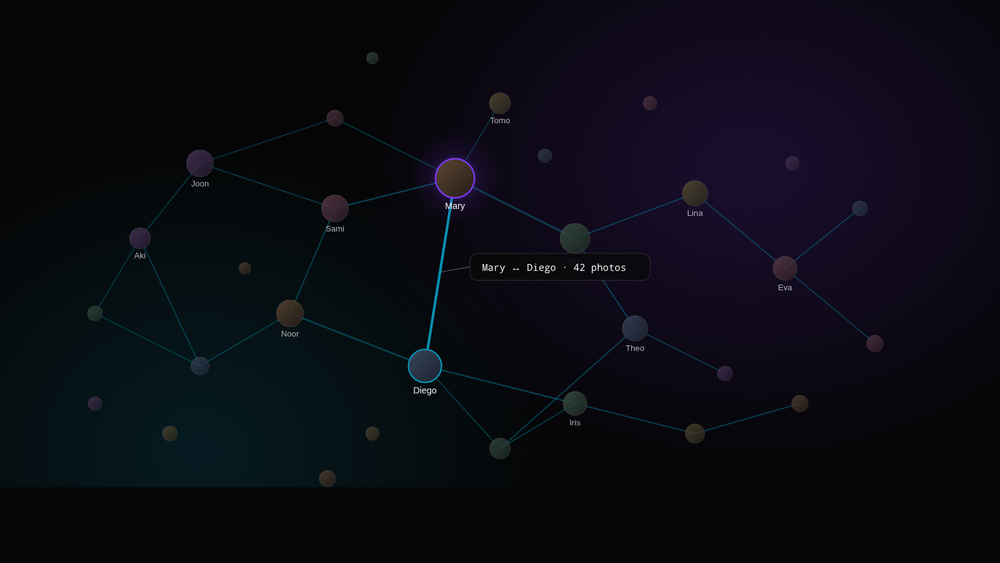Click unlabeled blue node below Aki
The height and width of the screenshot is (563, 1000).
click(x=200, y=366)
